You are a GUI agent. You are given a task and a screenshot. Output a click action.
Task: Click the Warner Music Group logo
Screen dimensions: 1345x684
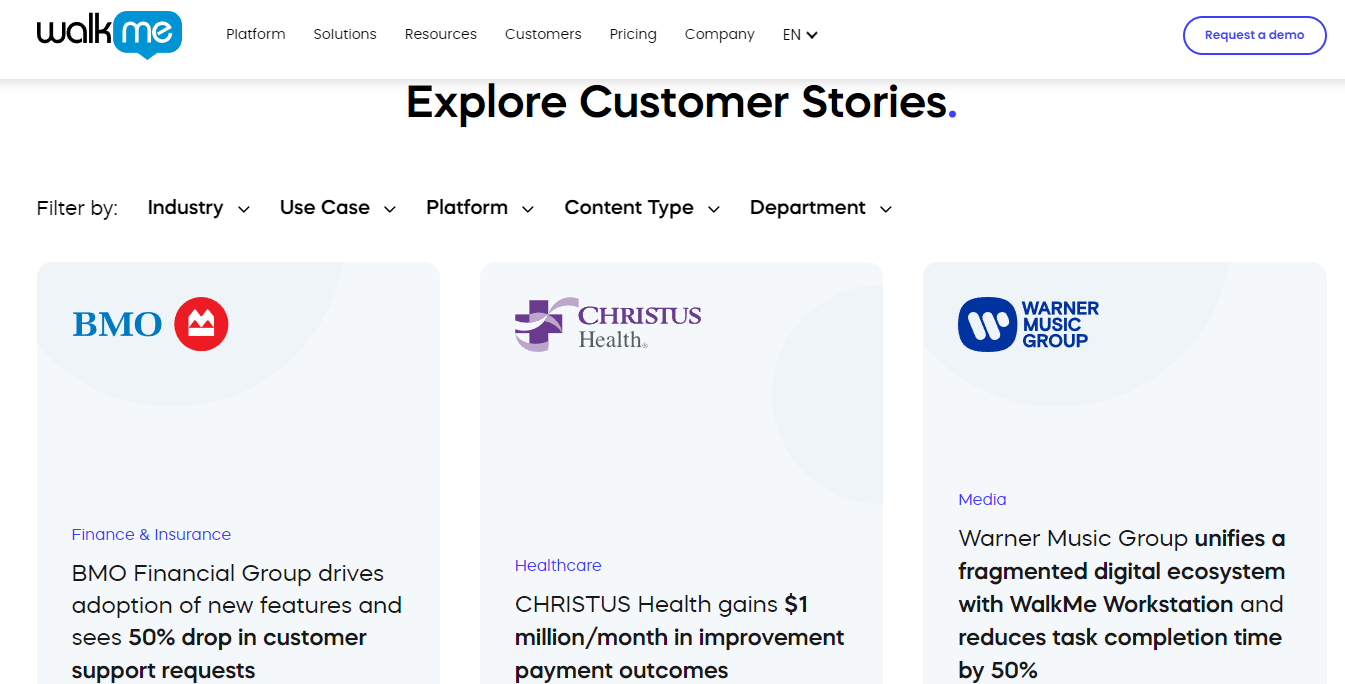point(1028,324)
